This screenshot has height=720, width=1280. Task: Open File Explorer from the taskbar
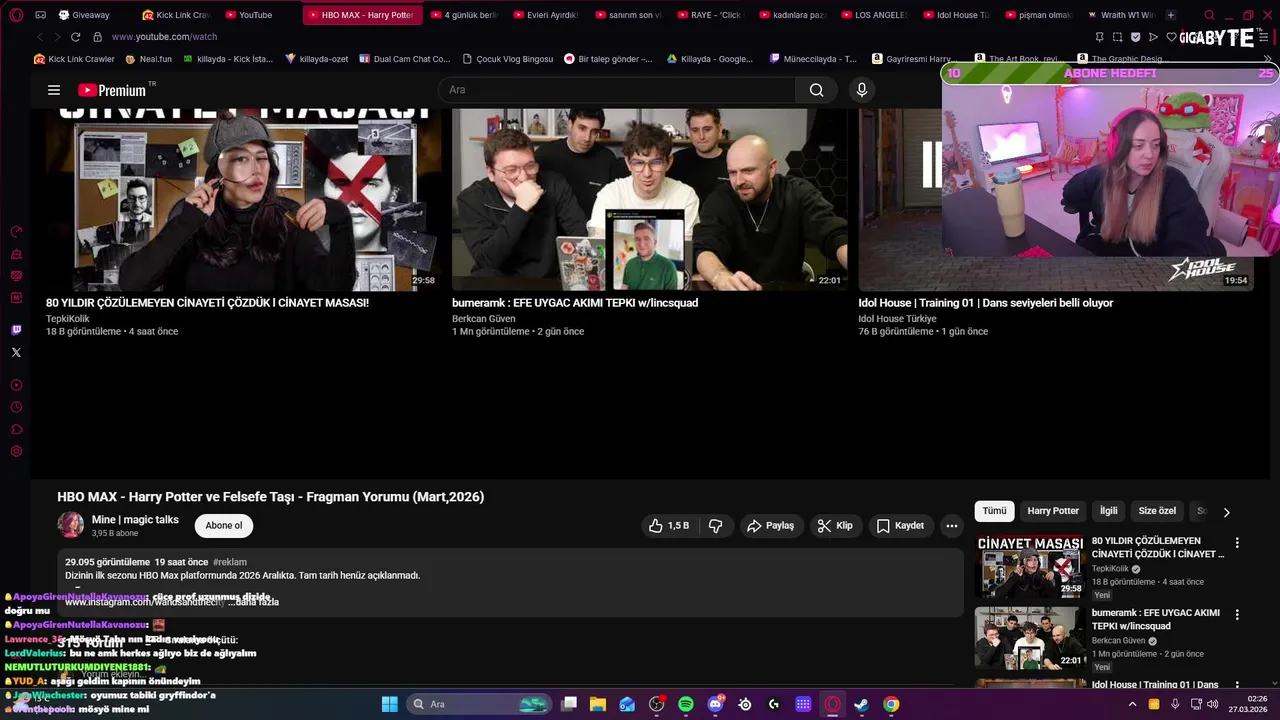pos(598,704)
